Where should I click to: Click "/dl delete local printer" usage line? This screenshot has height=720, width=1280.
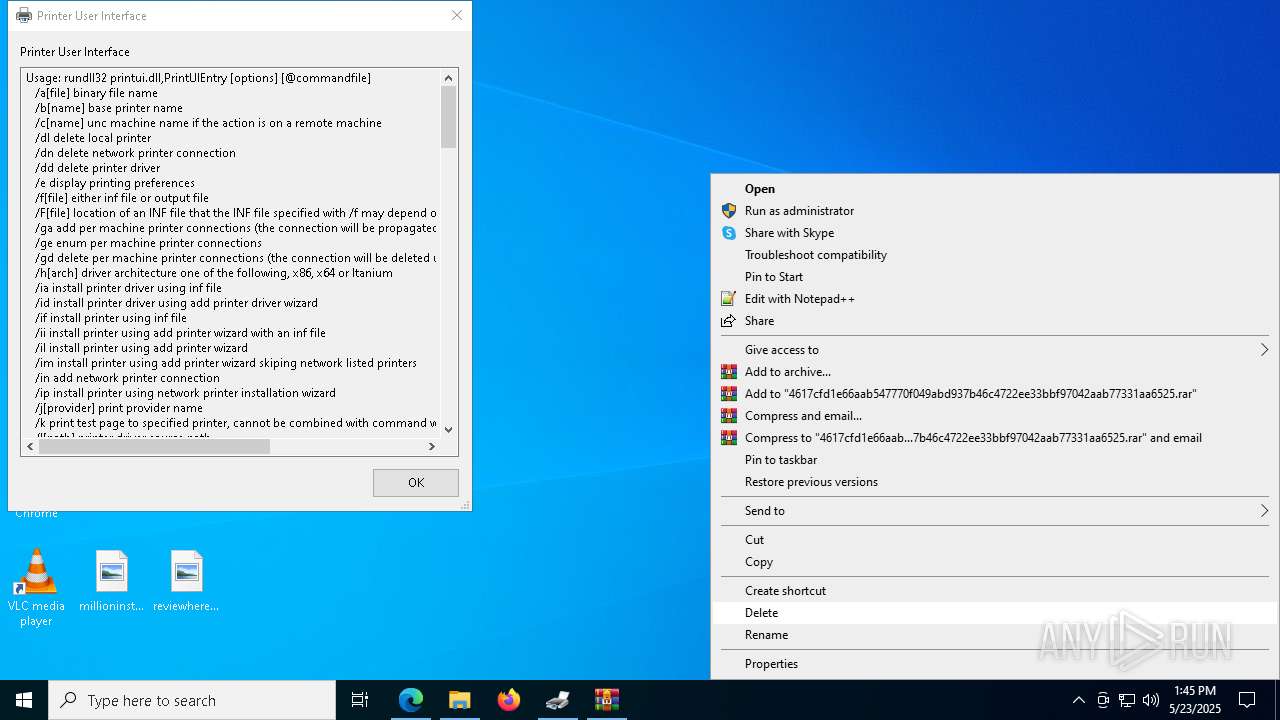click(93, 138)
